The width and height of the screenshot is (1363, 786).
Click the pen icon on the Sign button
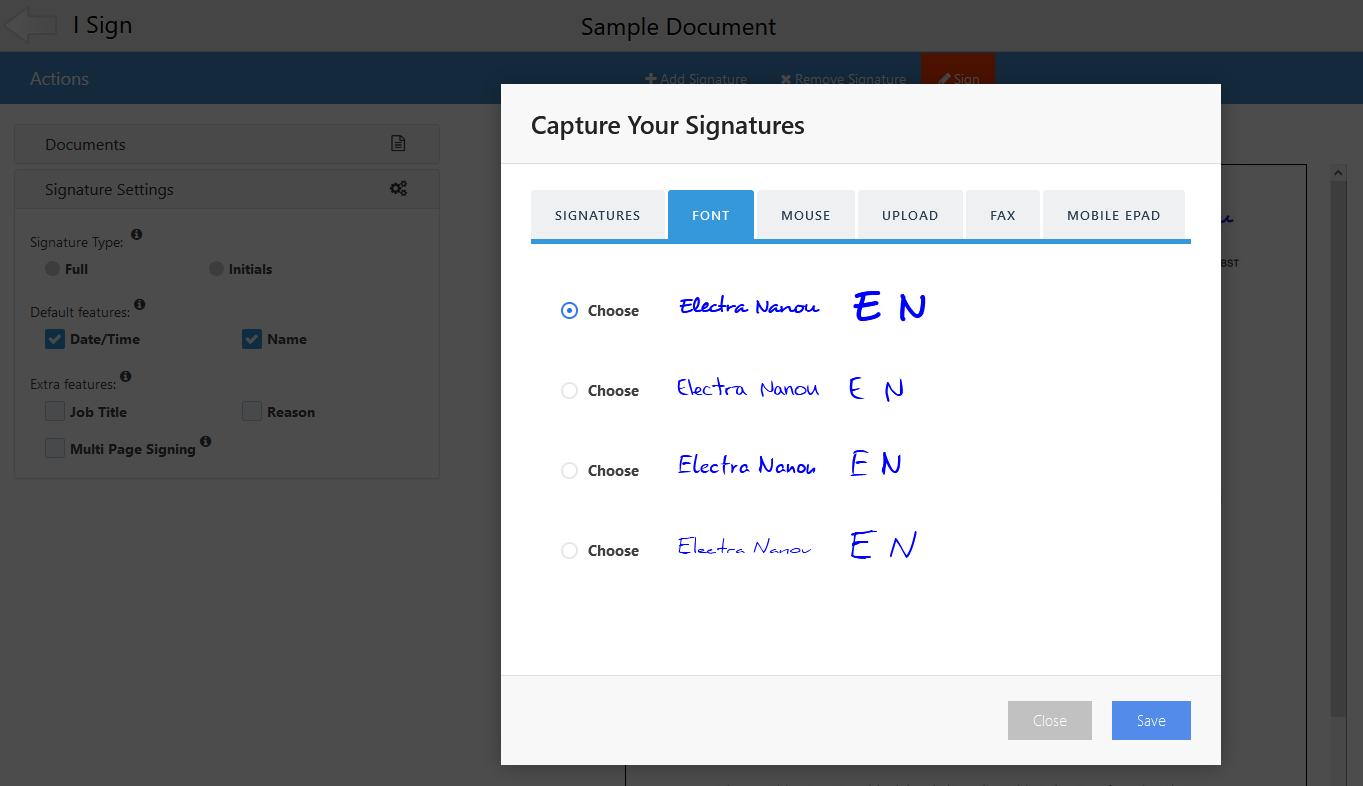coord(944,79)
